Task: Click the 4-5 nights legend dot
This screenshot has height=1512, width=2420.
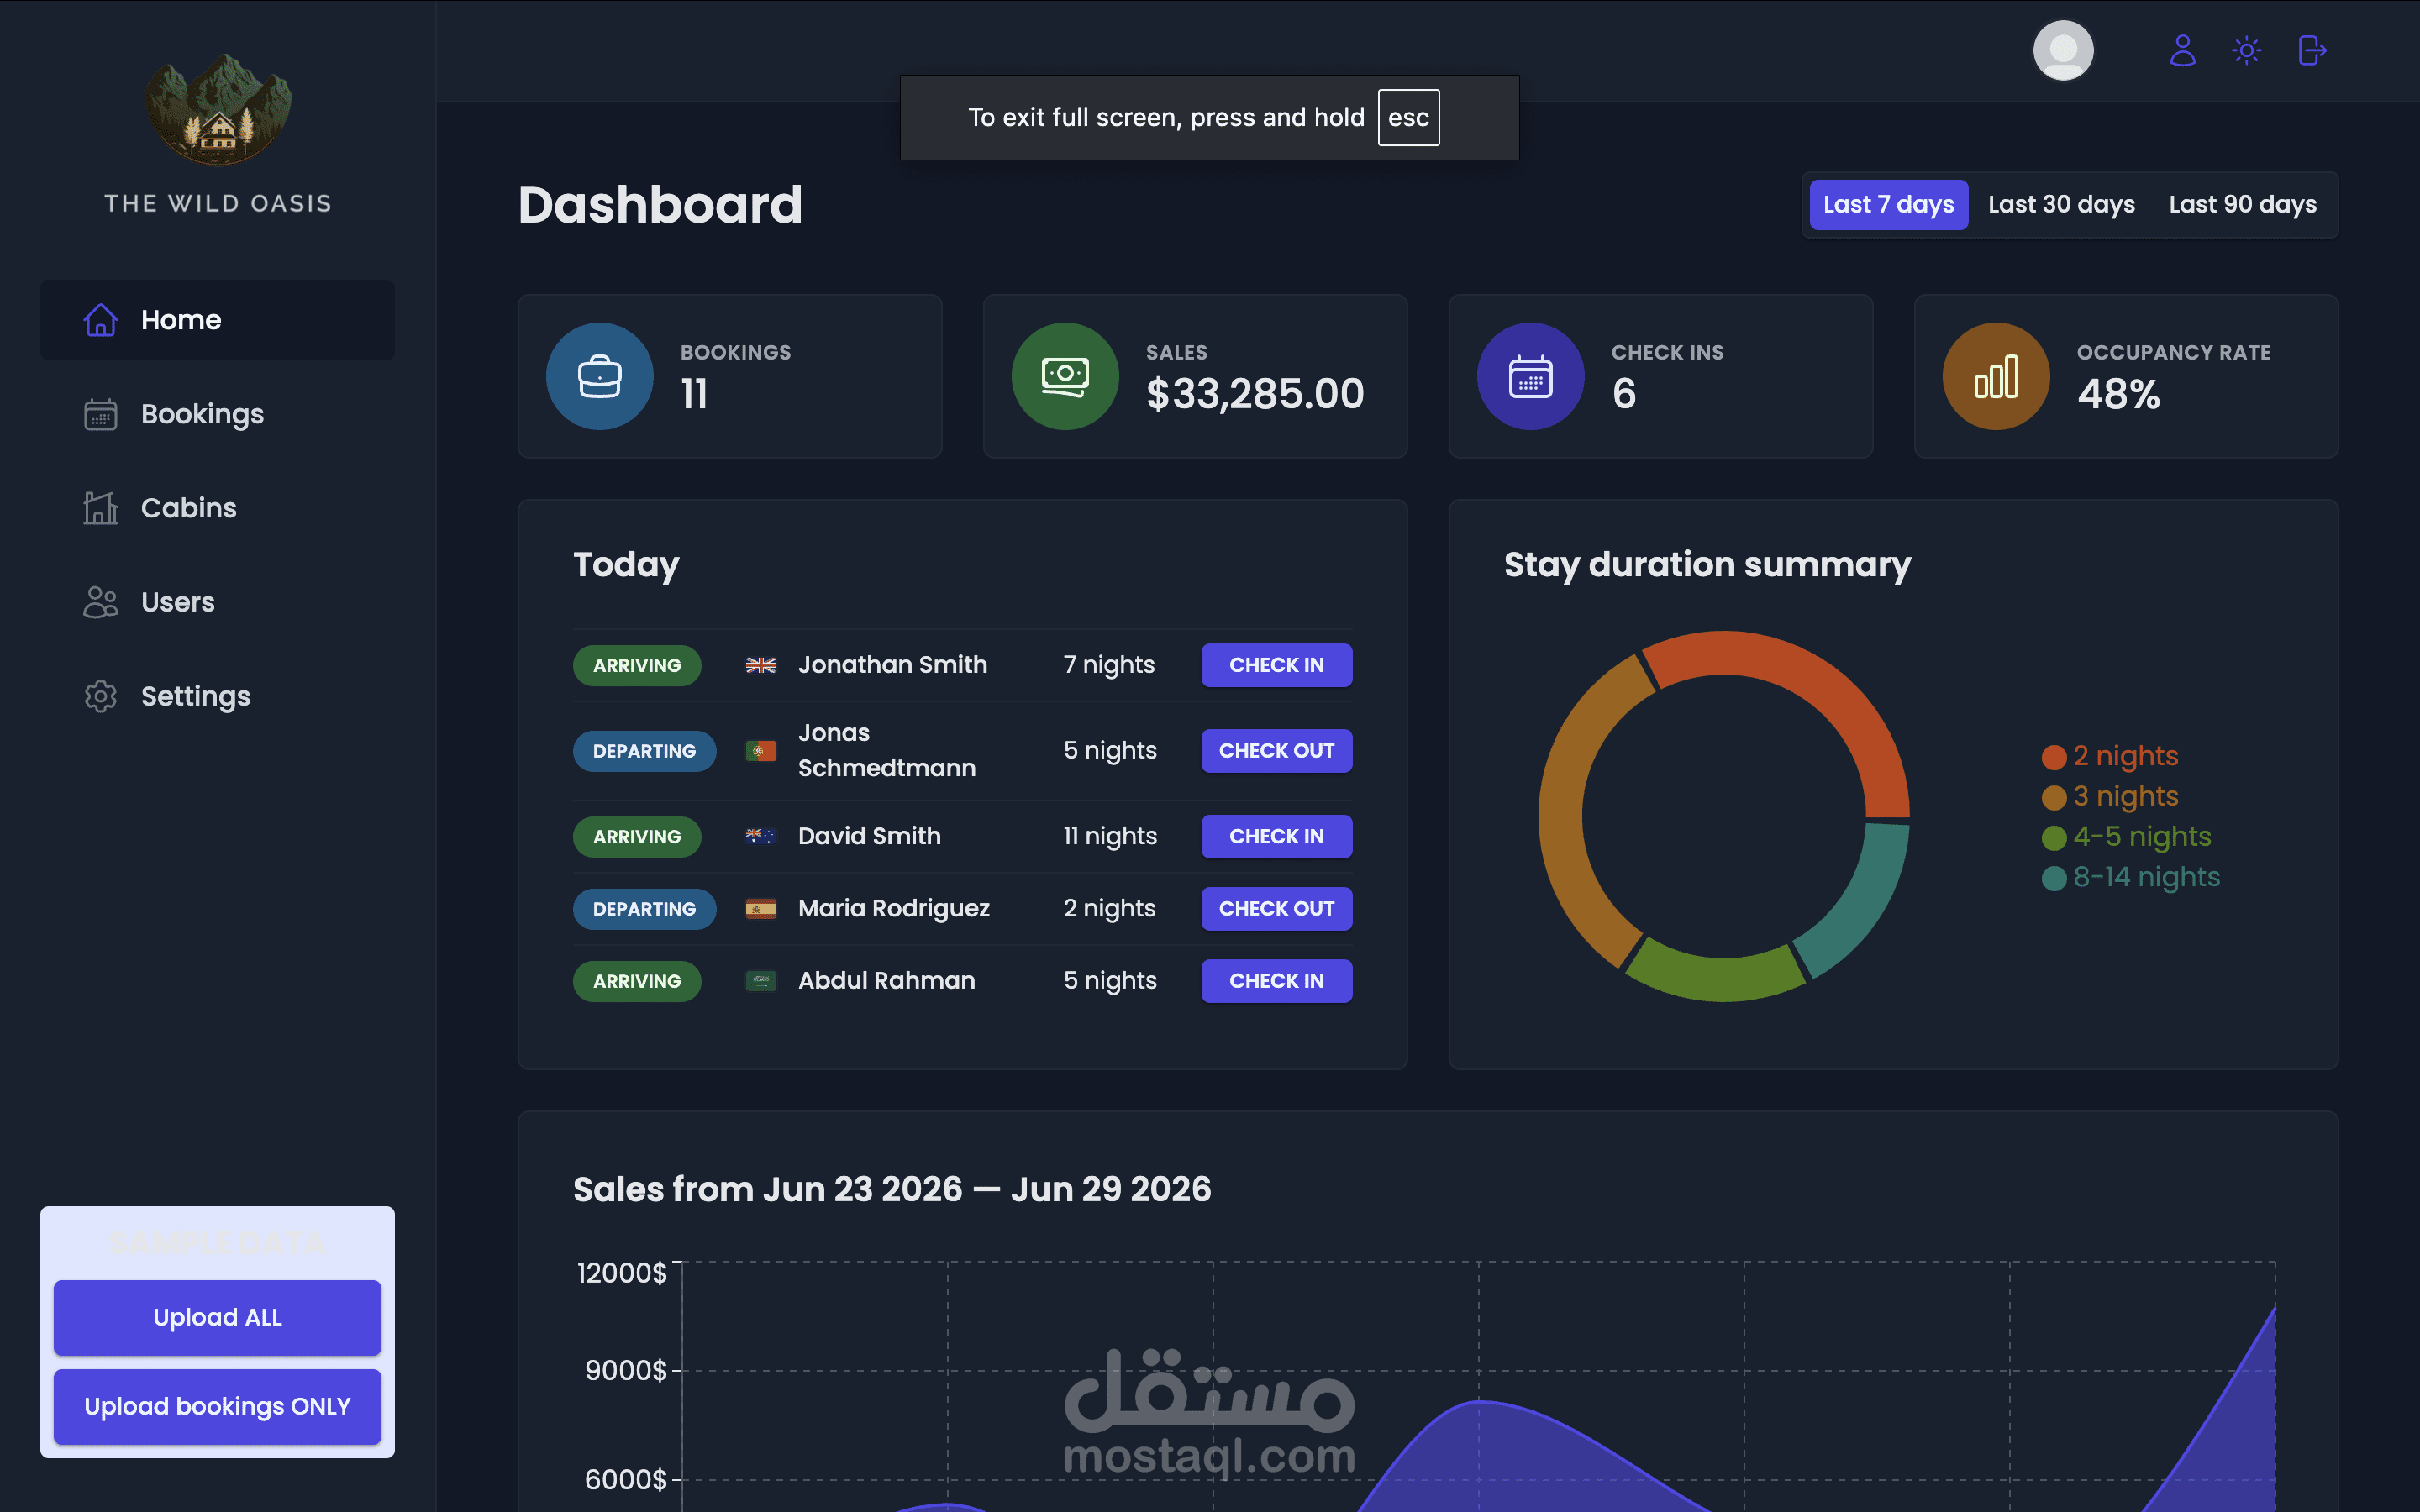Action: pos(2054,837)
